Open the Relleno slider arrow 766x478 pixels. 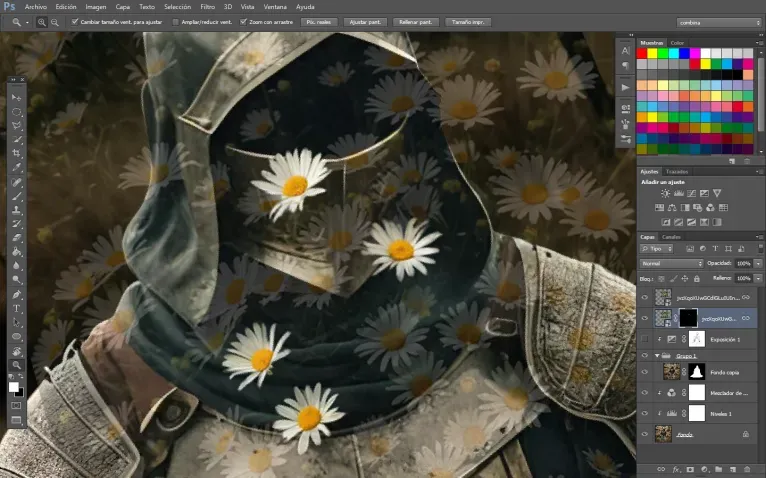click(758, 278)
